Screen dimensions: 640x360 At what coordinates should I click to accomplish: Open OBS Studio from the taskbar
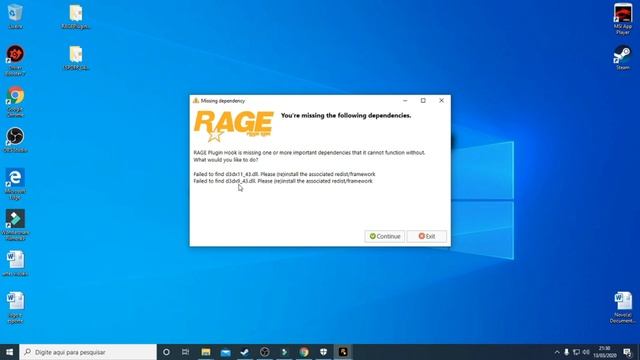[x=264, y=352]
